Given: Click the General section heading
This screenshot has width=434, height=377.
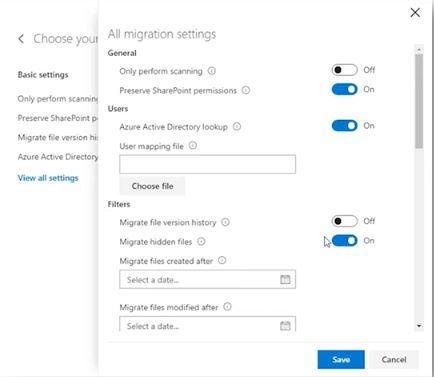Looking at the screenshot, I should 122,53.
